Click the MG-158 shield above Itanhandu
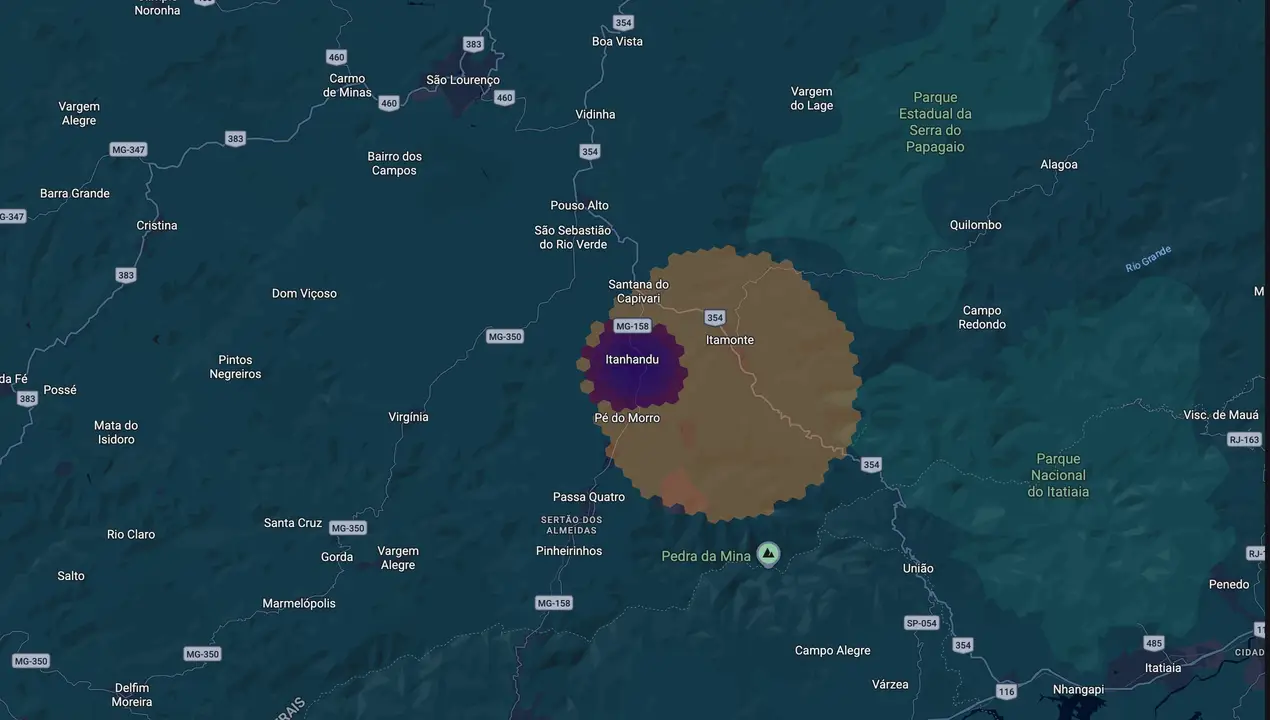Screen dimensions: 1270x720 click(x=632, y=326)
